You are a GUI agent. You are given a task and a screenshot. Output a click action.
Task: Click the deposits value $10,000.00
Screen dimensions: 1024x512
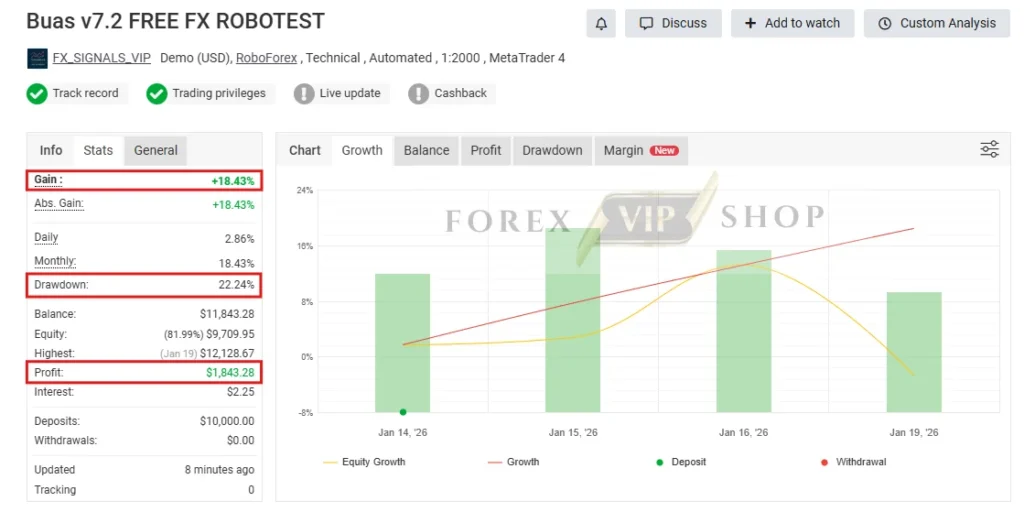(227, 421)
